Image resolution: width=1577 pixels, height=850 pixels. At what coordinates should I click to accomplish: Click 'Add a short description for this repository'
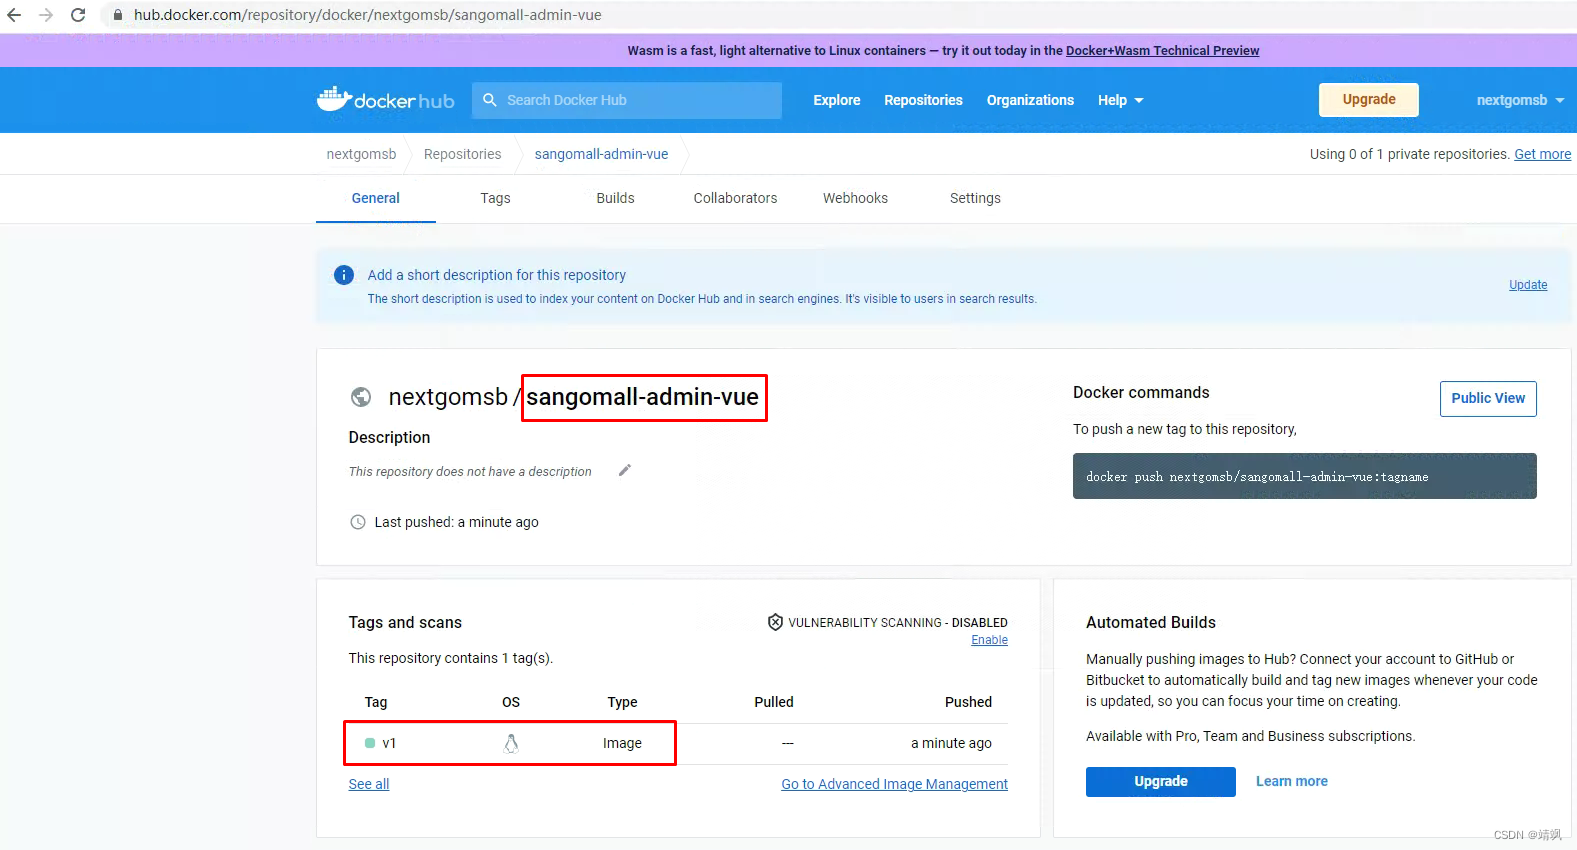pyautogui.click(x=497, y=275)
